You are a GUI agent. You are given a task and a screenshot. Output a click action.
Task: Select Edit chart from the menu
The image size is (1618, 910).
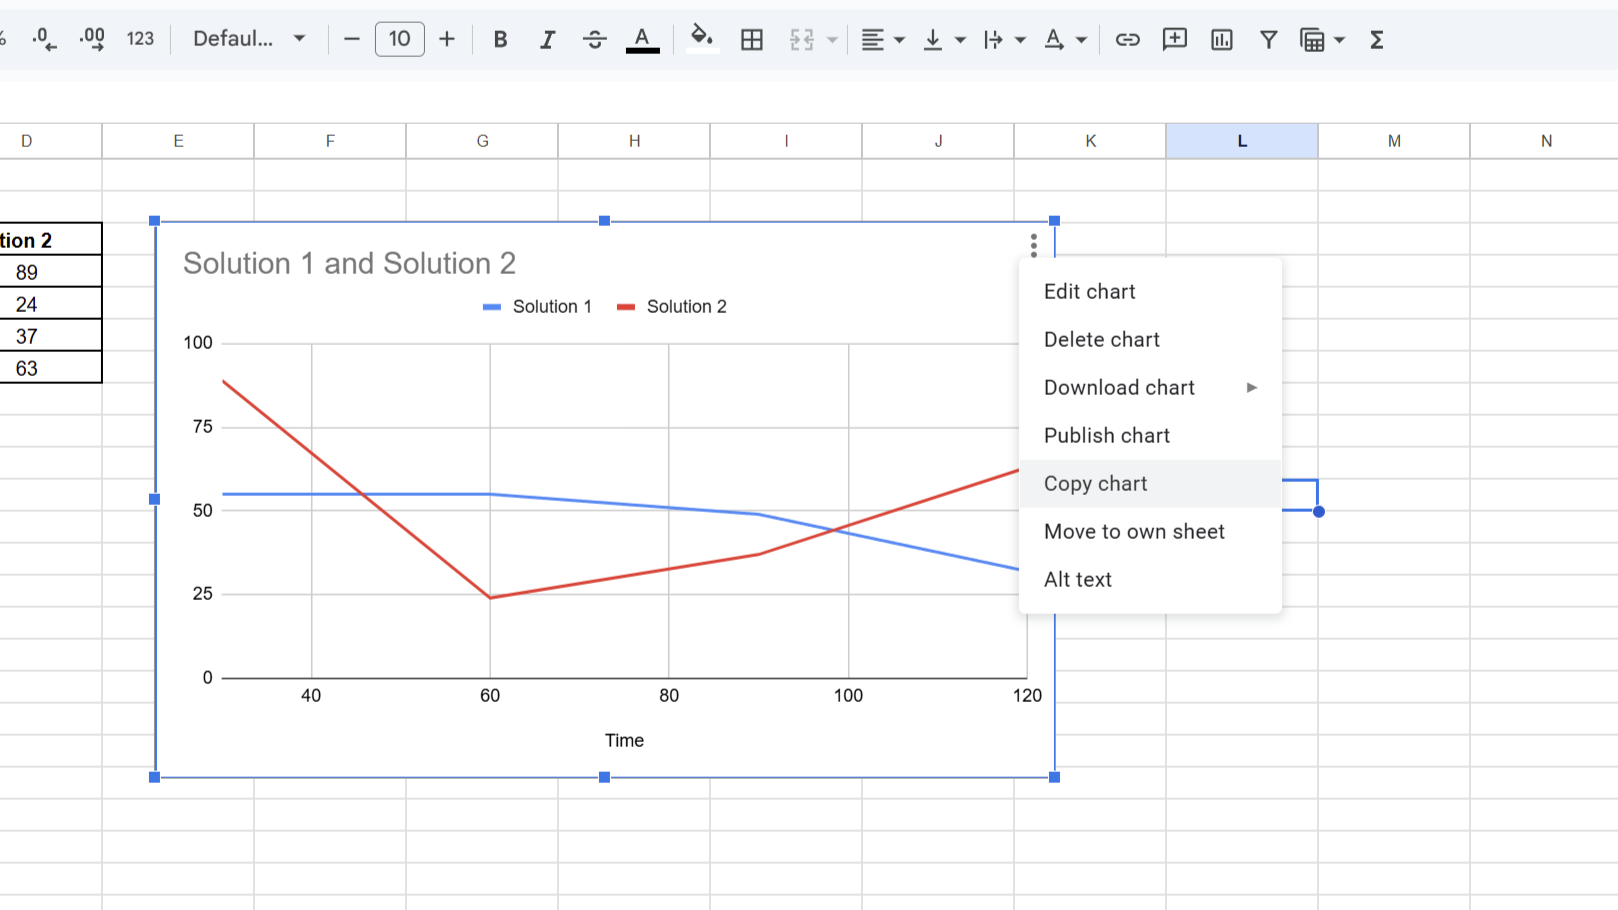(x=1090, y=292)
